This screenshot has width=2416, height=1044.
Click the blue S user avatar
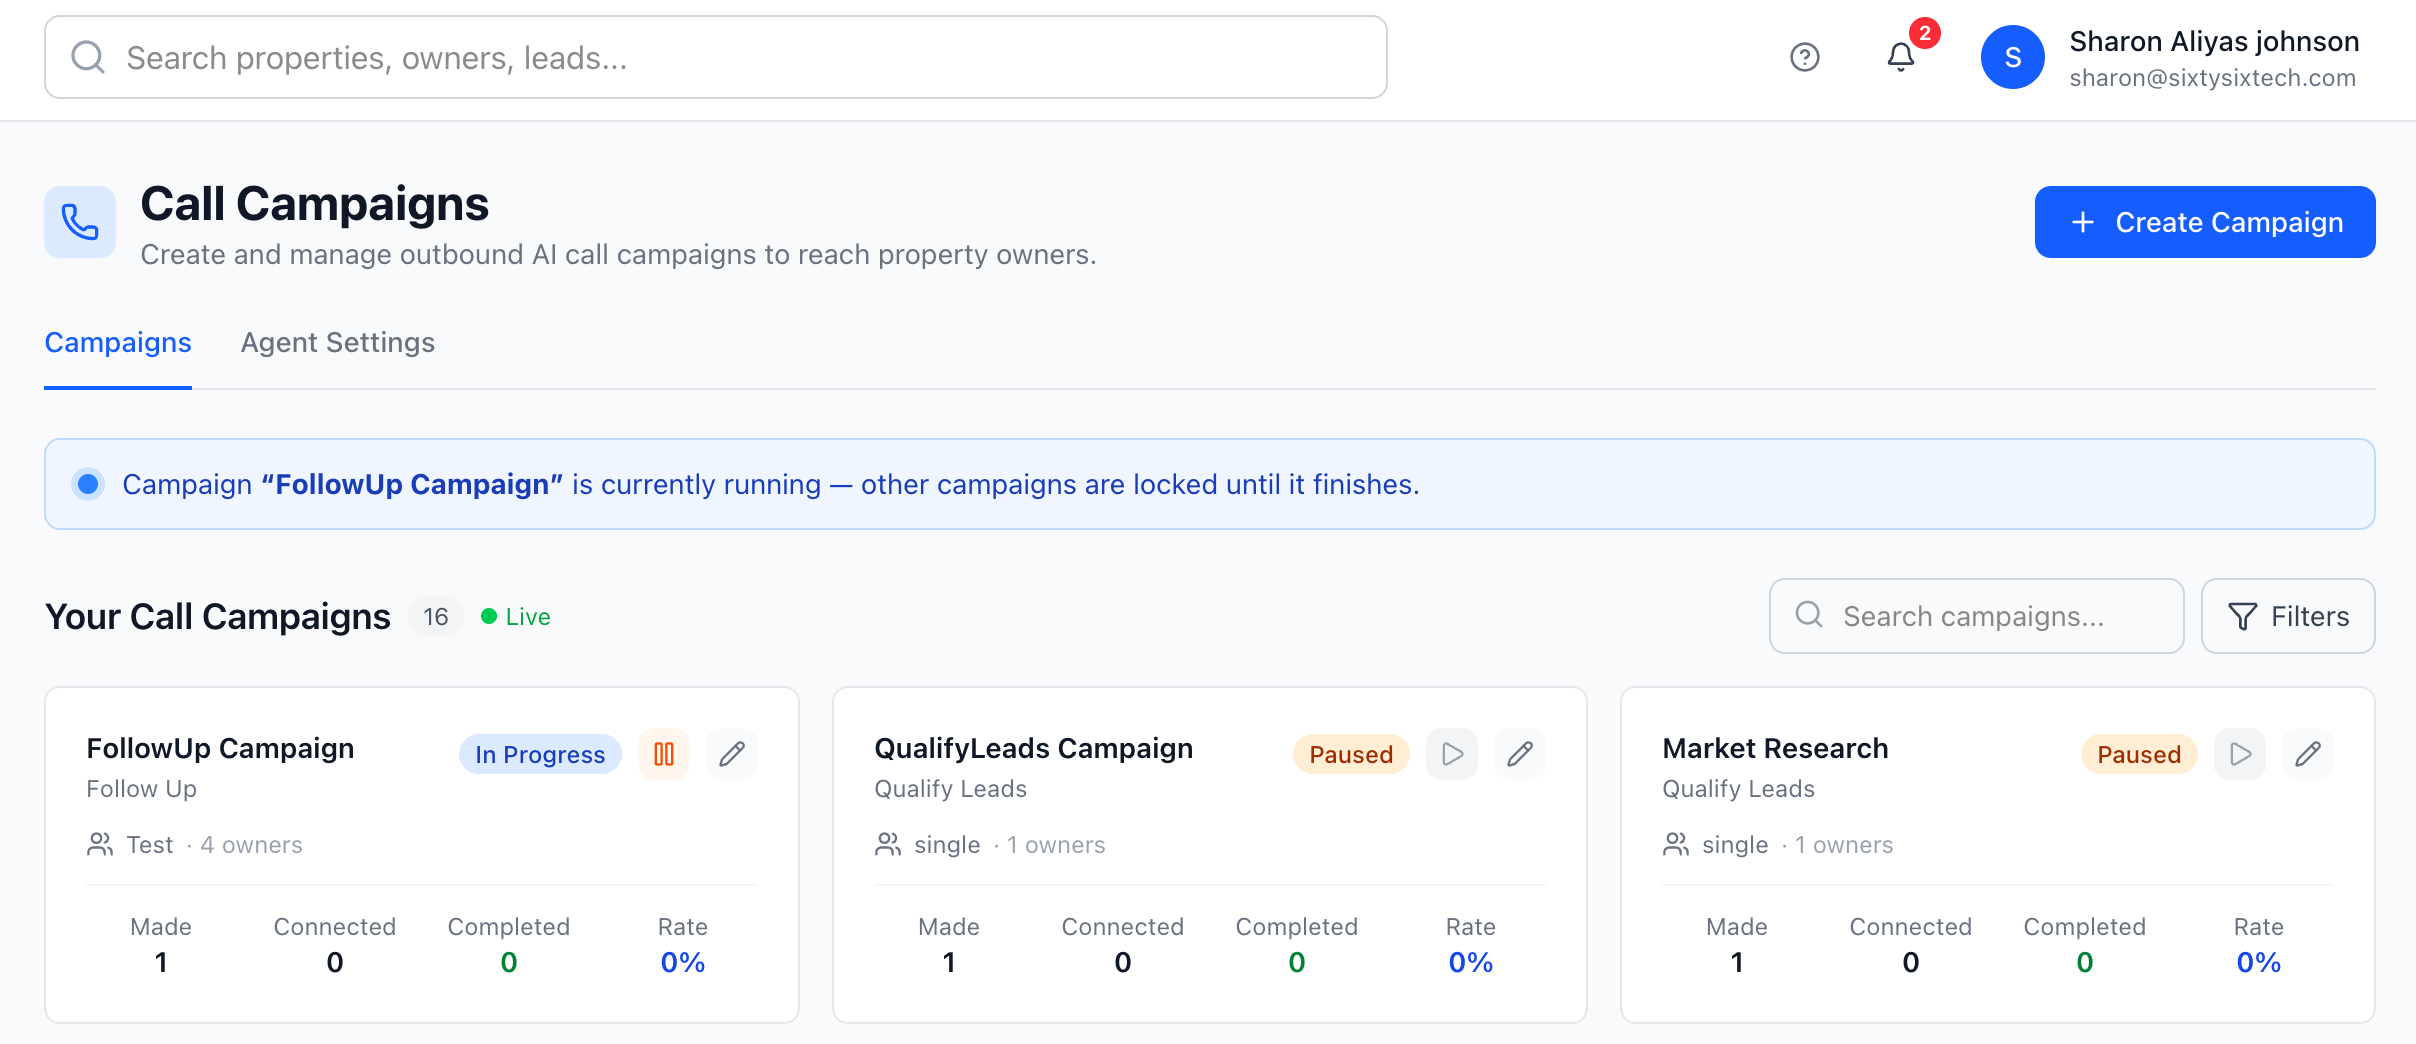click(x=2012, y=57)
